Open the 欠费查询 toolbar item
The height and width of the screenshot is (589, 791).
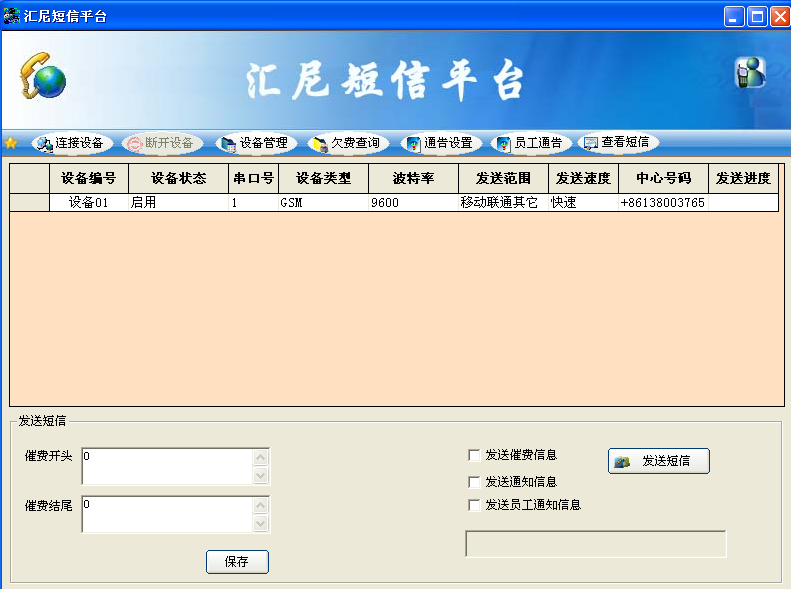346,143
